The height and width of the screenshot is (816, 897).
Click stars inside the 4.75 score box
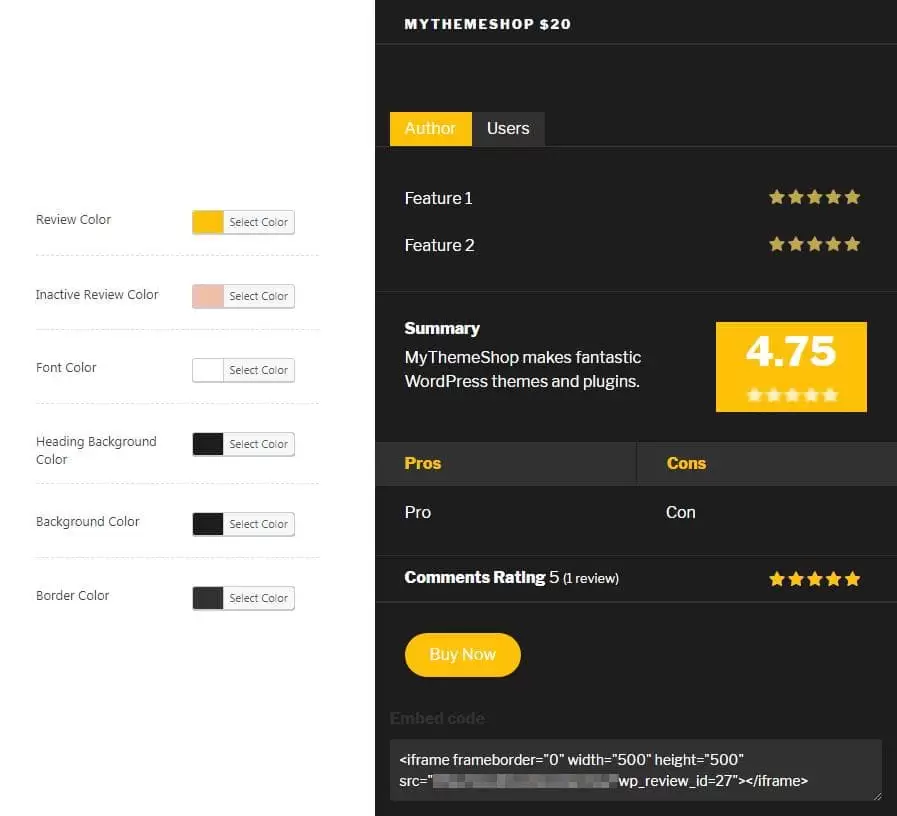tap(791, 395)
